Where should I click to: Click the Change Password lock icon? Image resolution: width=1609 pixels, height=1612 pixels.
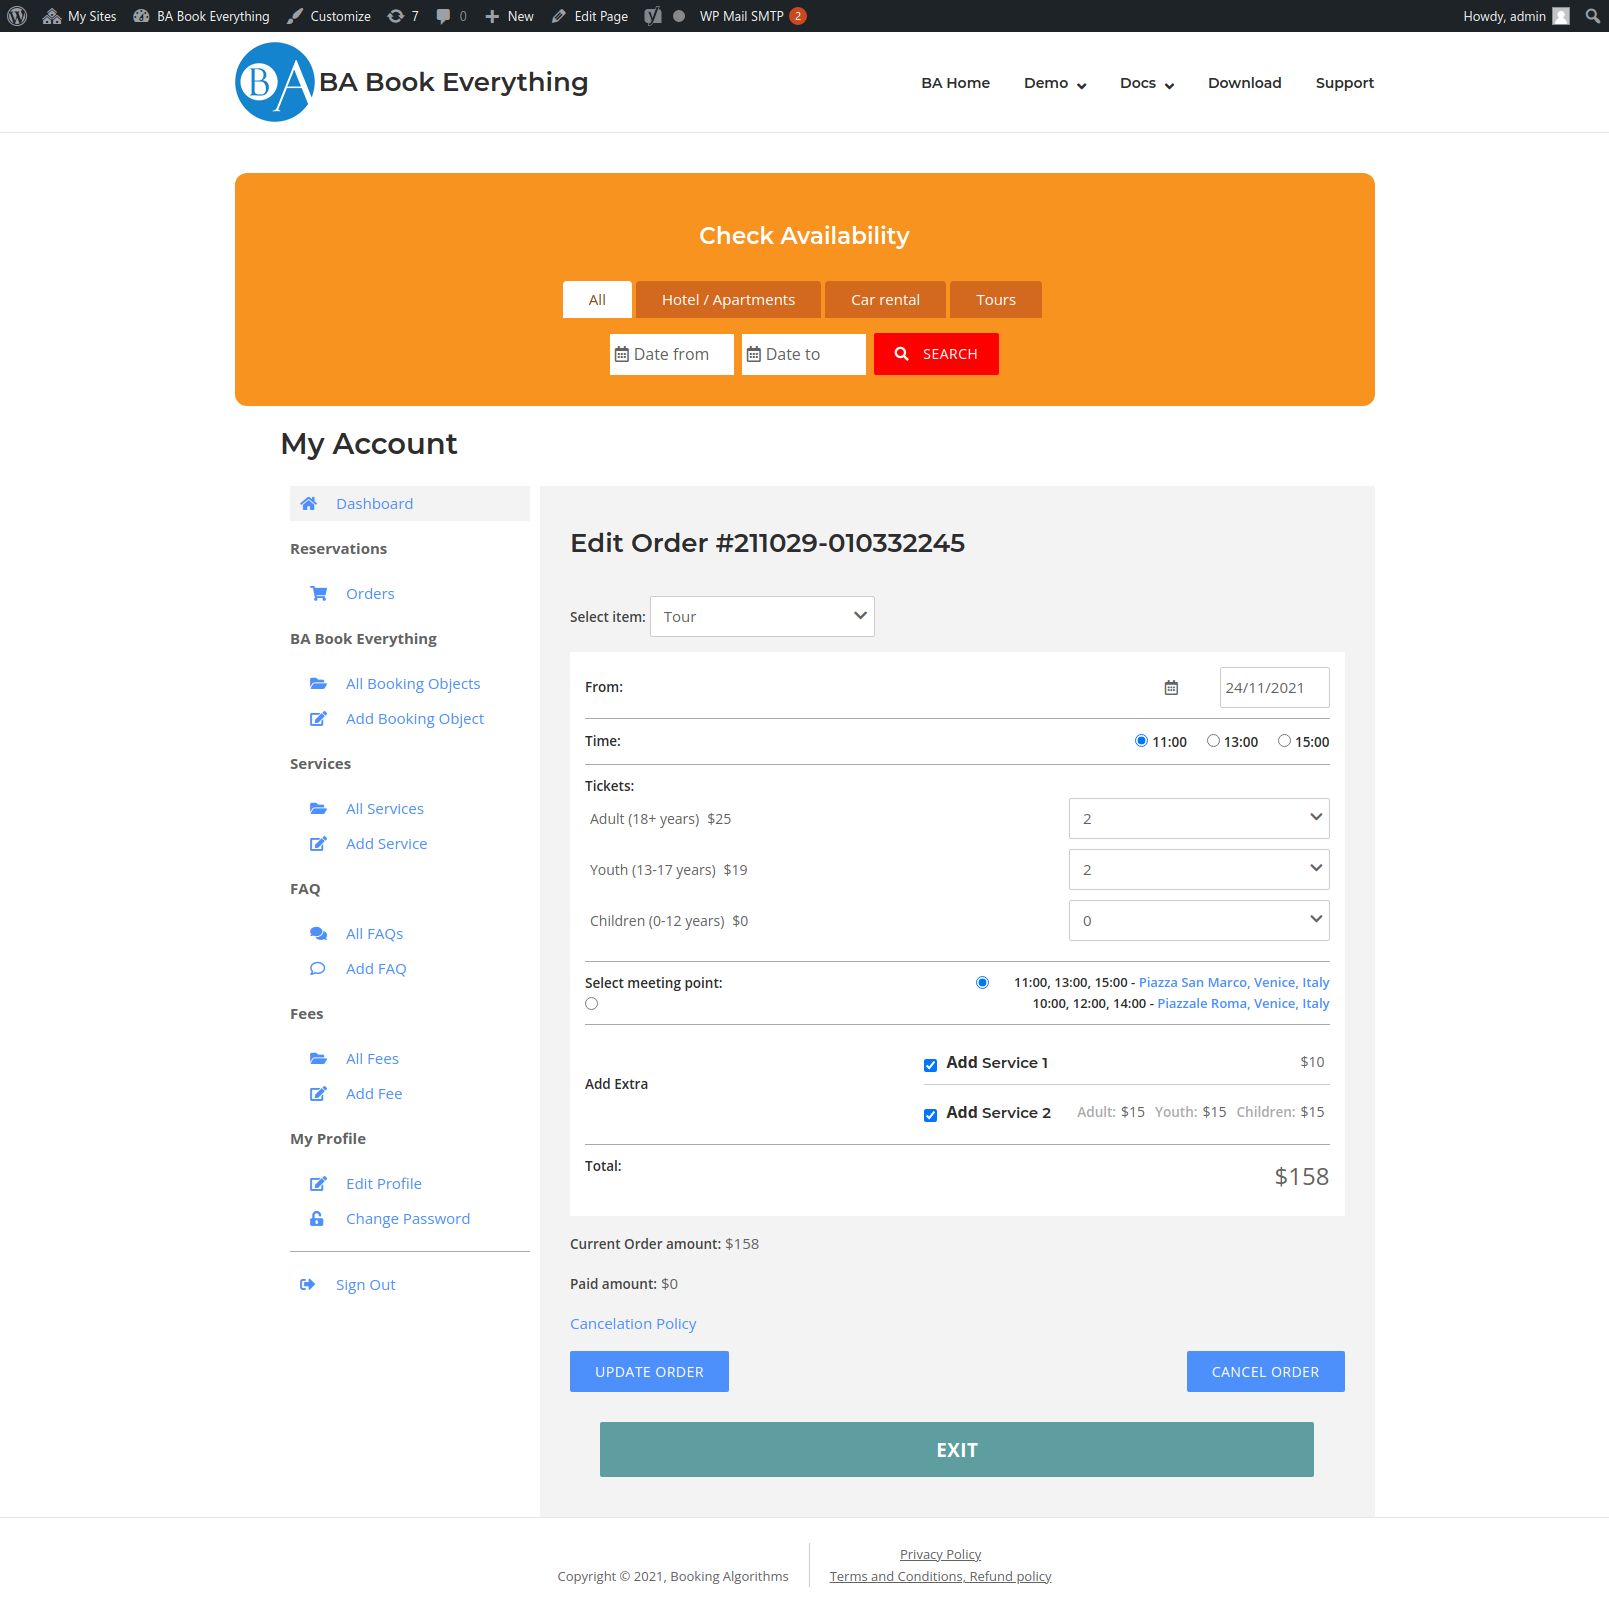(x=317, y=1219)
